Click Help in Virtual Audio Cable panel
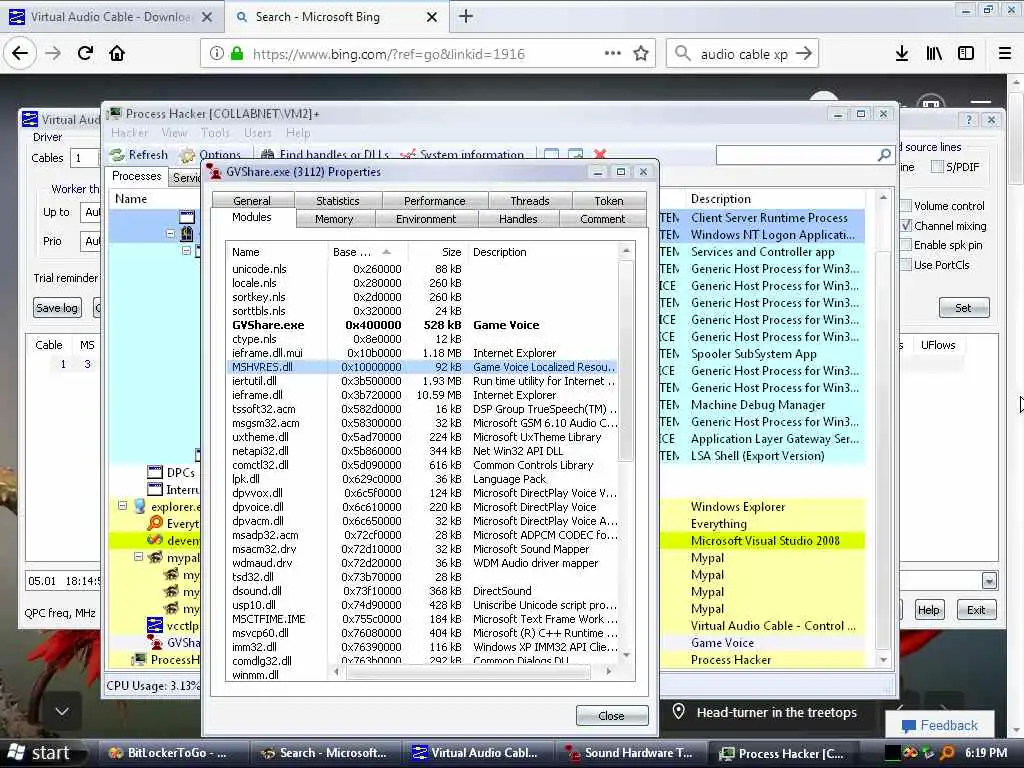The height and width of the screenshot is (768, 1024). tap(929, 610)
